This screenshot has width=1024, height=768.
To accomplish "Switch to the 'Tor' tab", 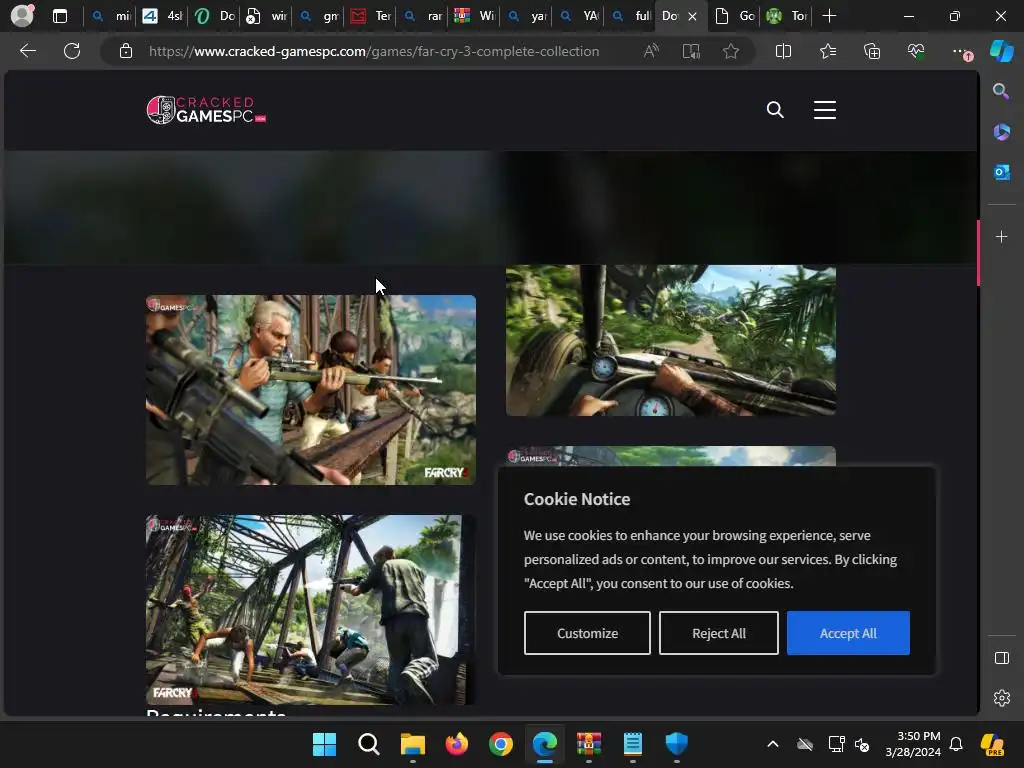I will (786, 16).
